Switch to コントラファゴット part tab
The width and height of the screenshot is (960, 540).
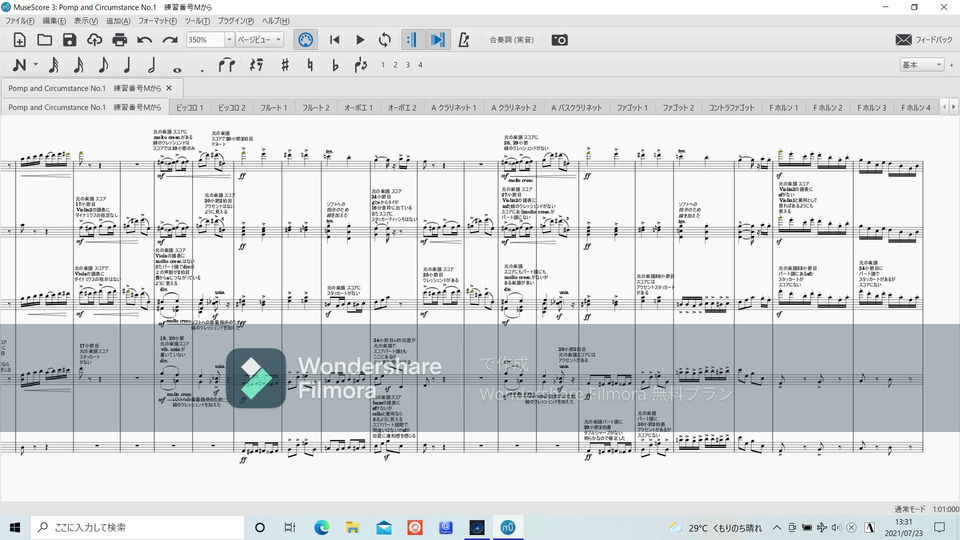732,107
